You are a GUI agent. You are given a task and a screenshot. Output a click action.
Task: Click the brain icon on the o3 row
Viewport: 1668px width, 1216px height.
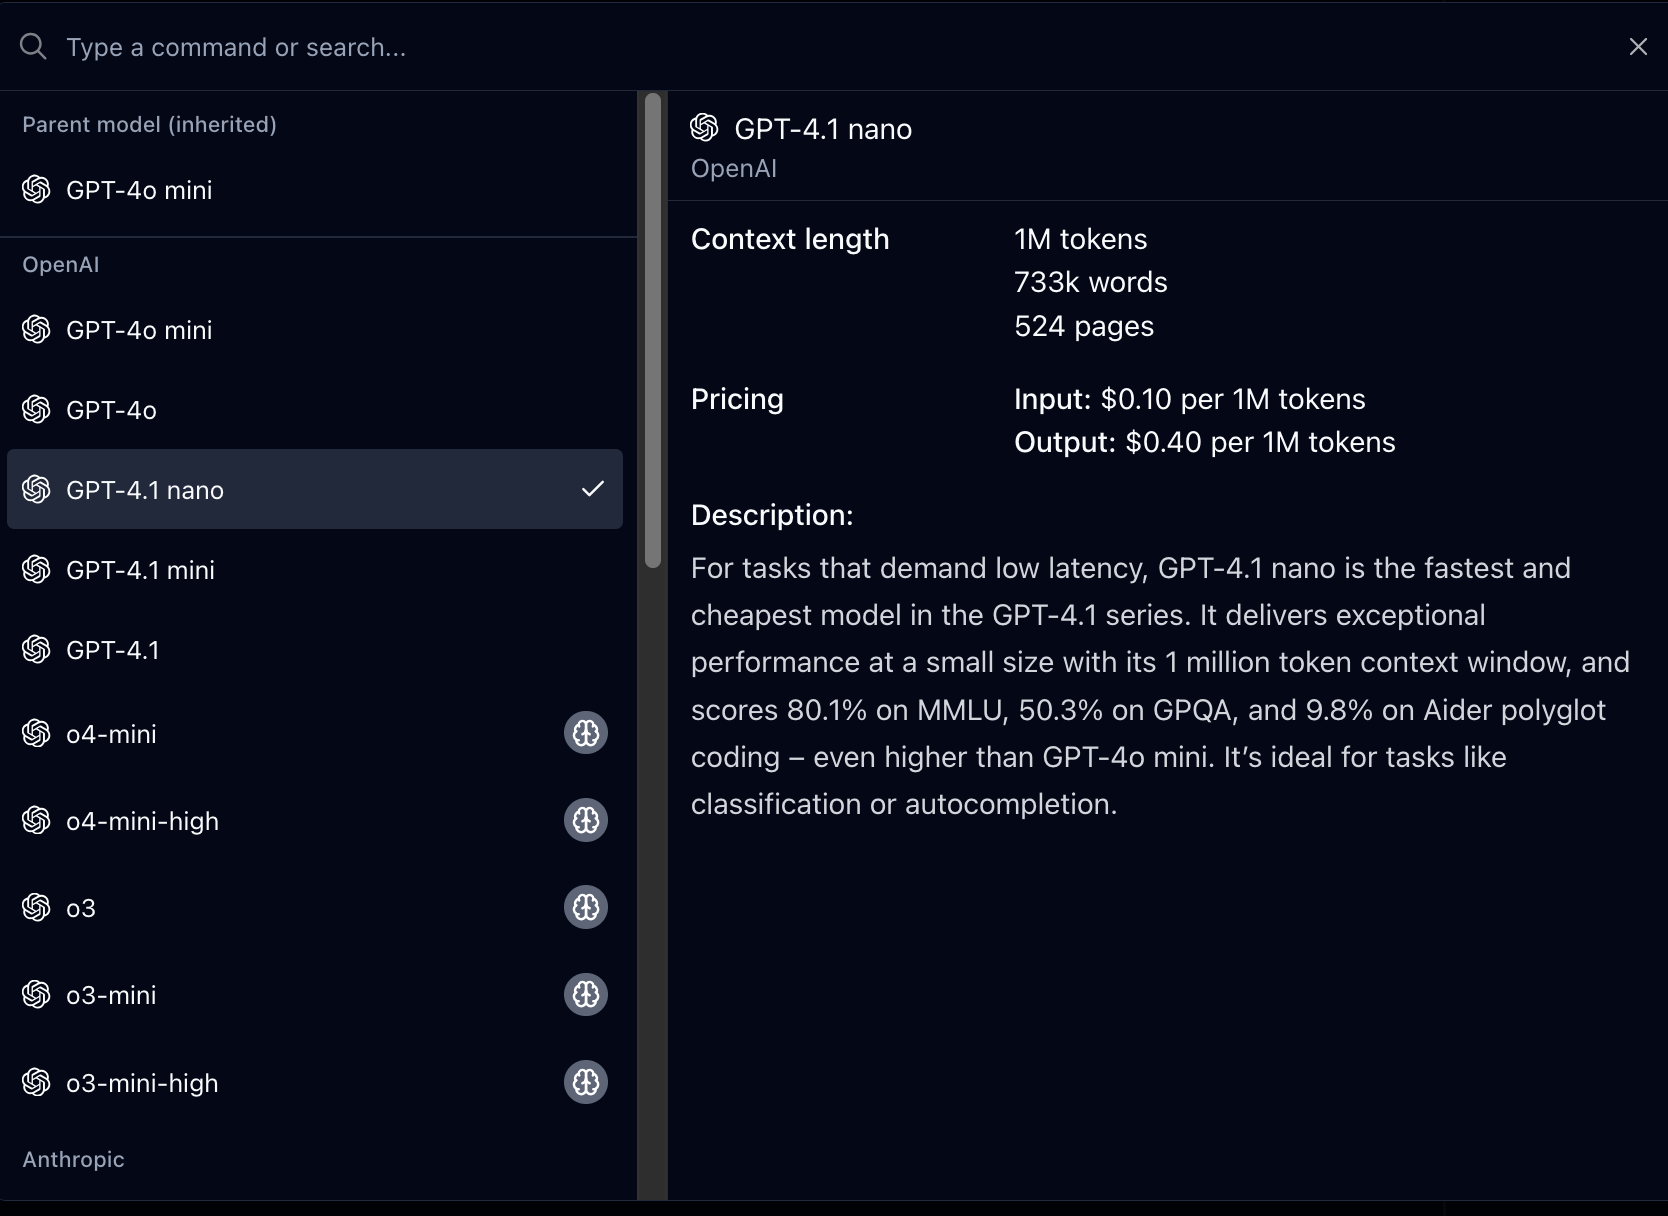586,907
